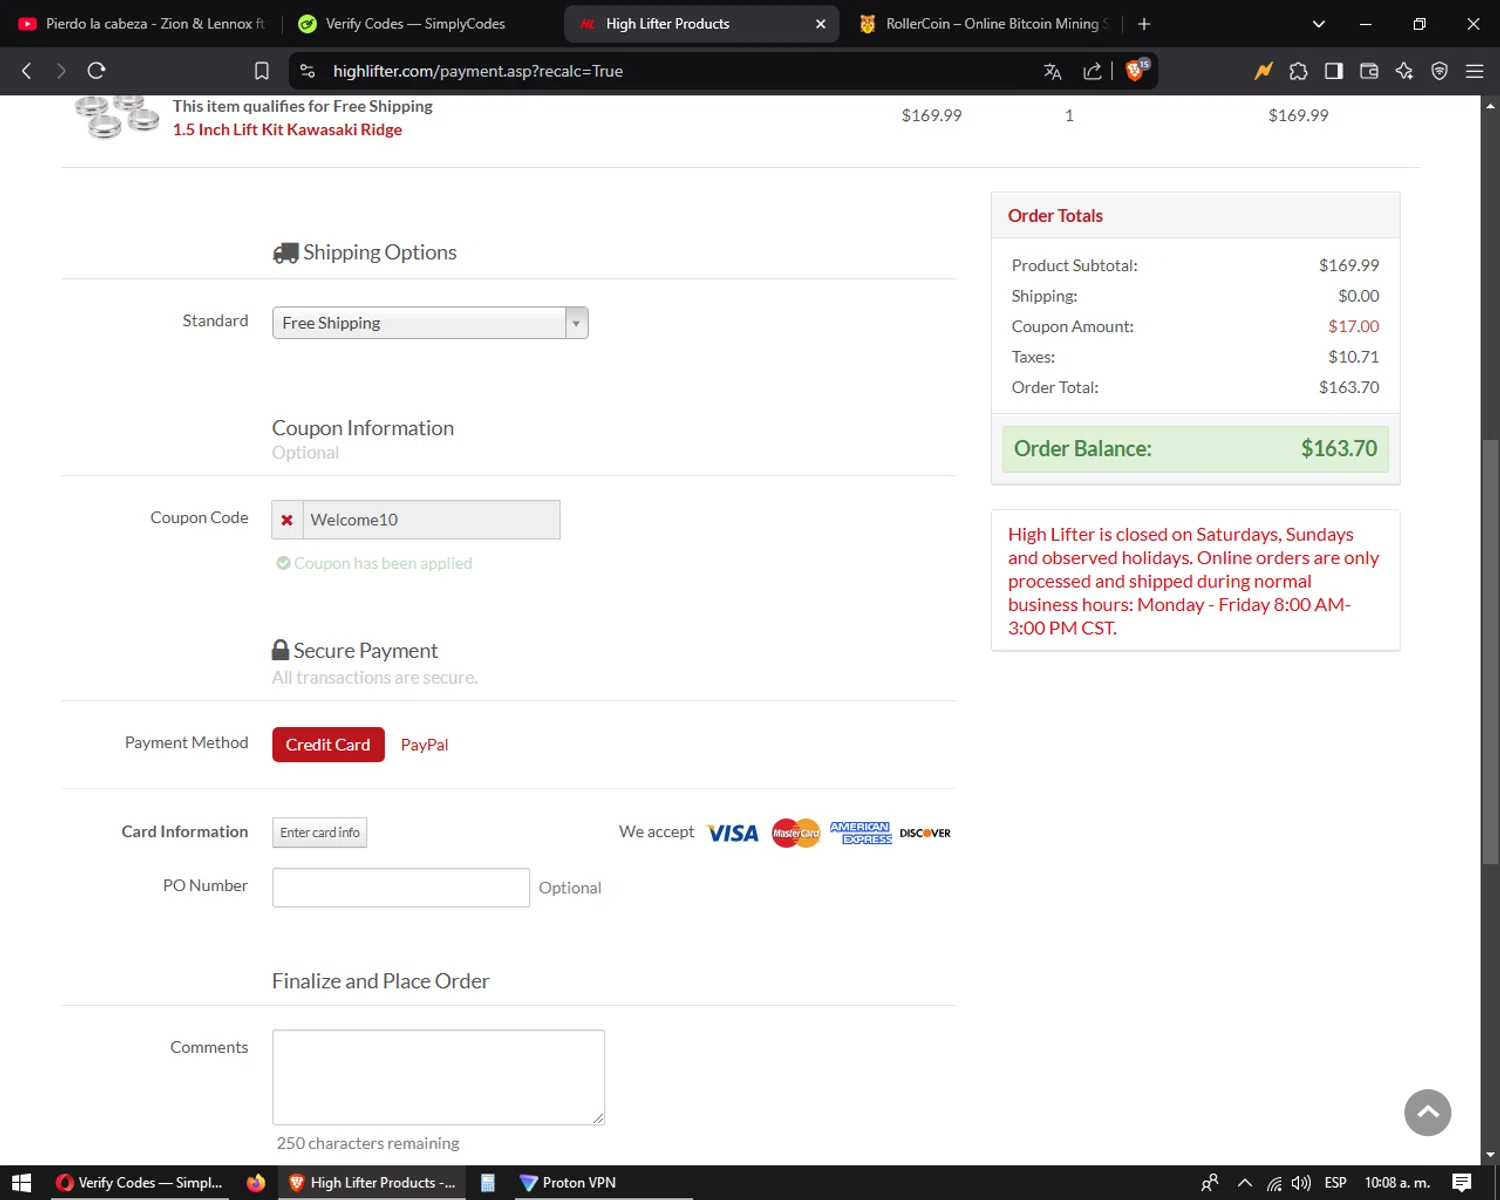Click the Enter card info button
Screen dimensions: 1500x1200
(x=320, y=832)
